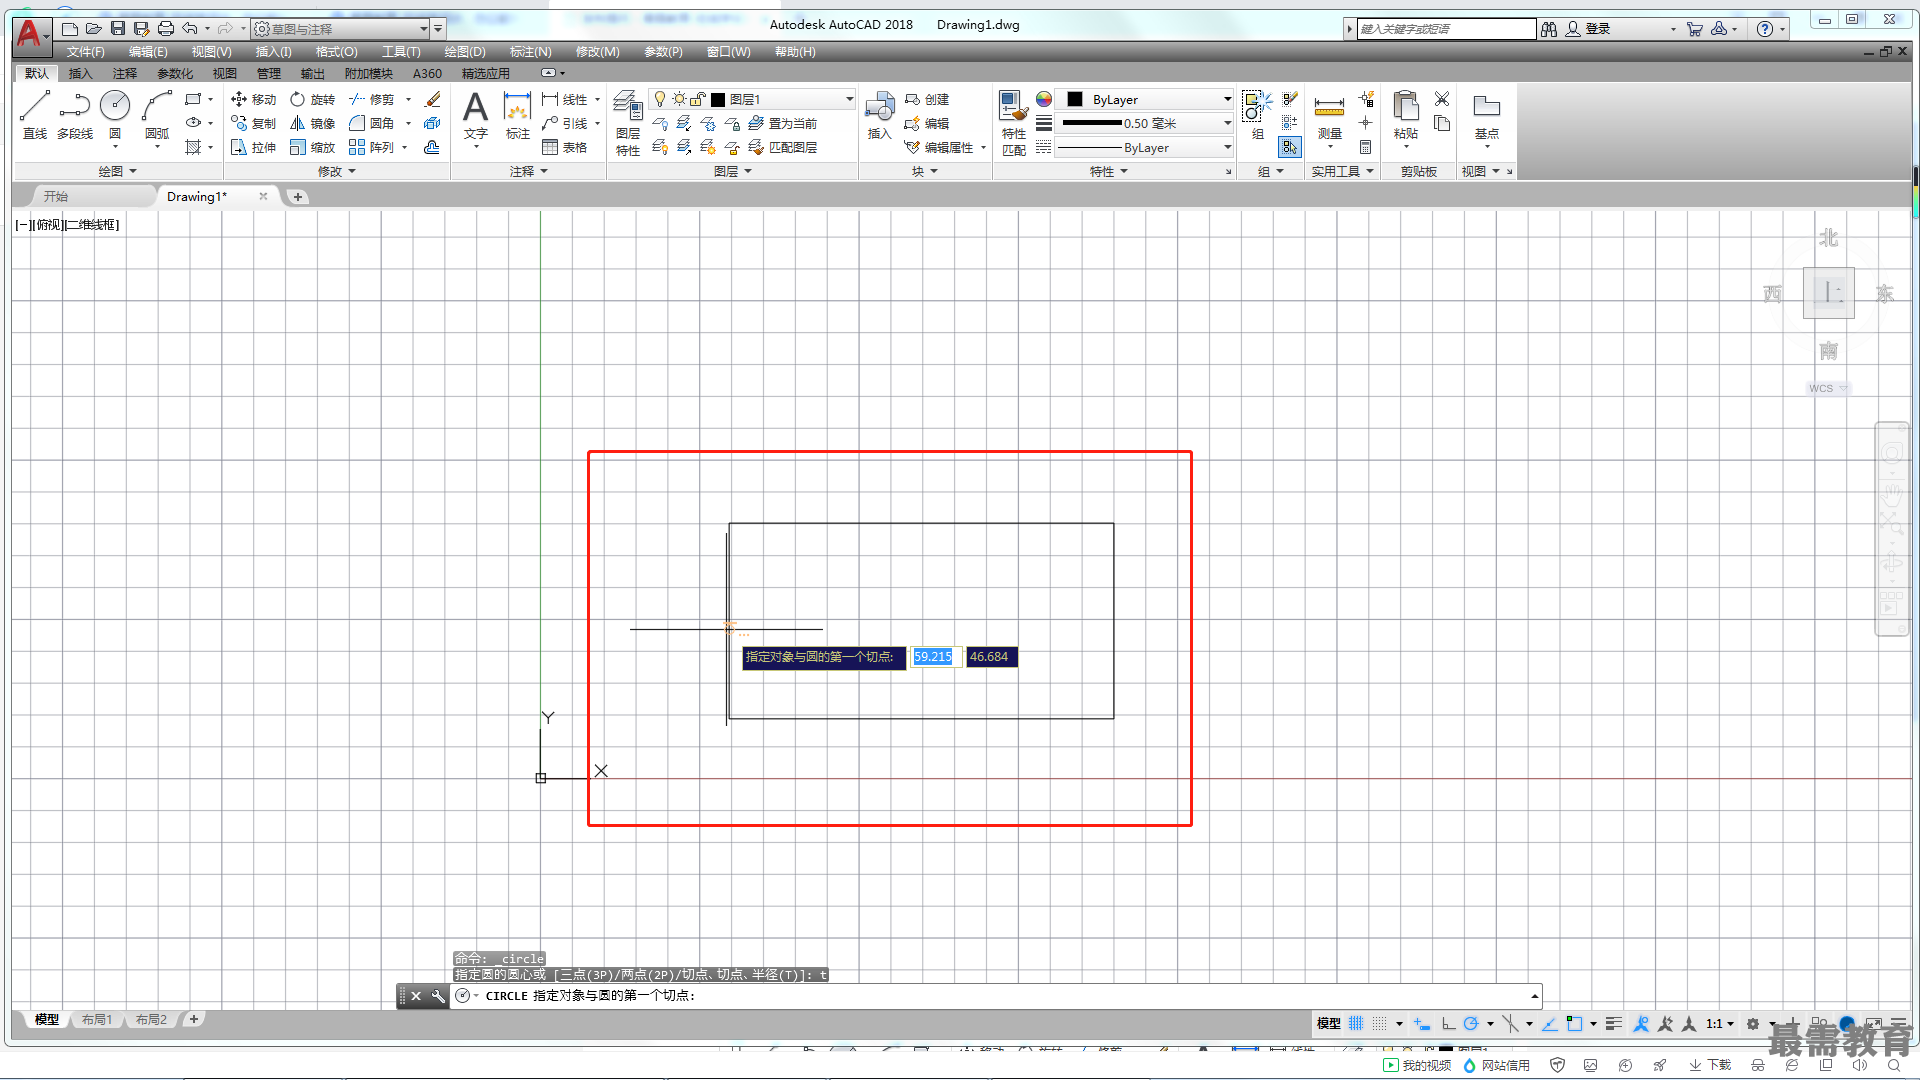The image size is (1920, 1080).
Task: Click the black ByLayer color swatch
Action: coord(1075,99)
